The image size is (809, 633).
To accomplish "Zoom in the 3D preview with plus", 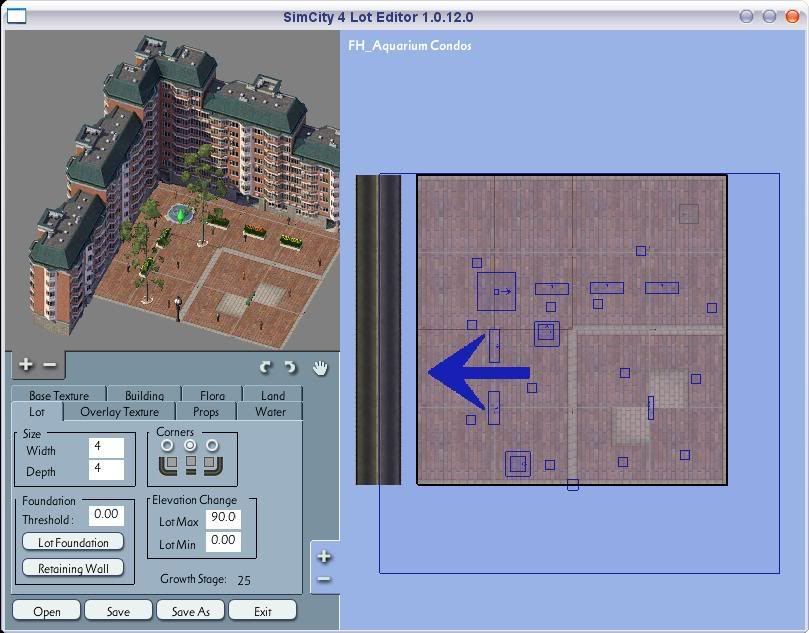I will (x=25, y=365).
